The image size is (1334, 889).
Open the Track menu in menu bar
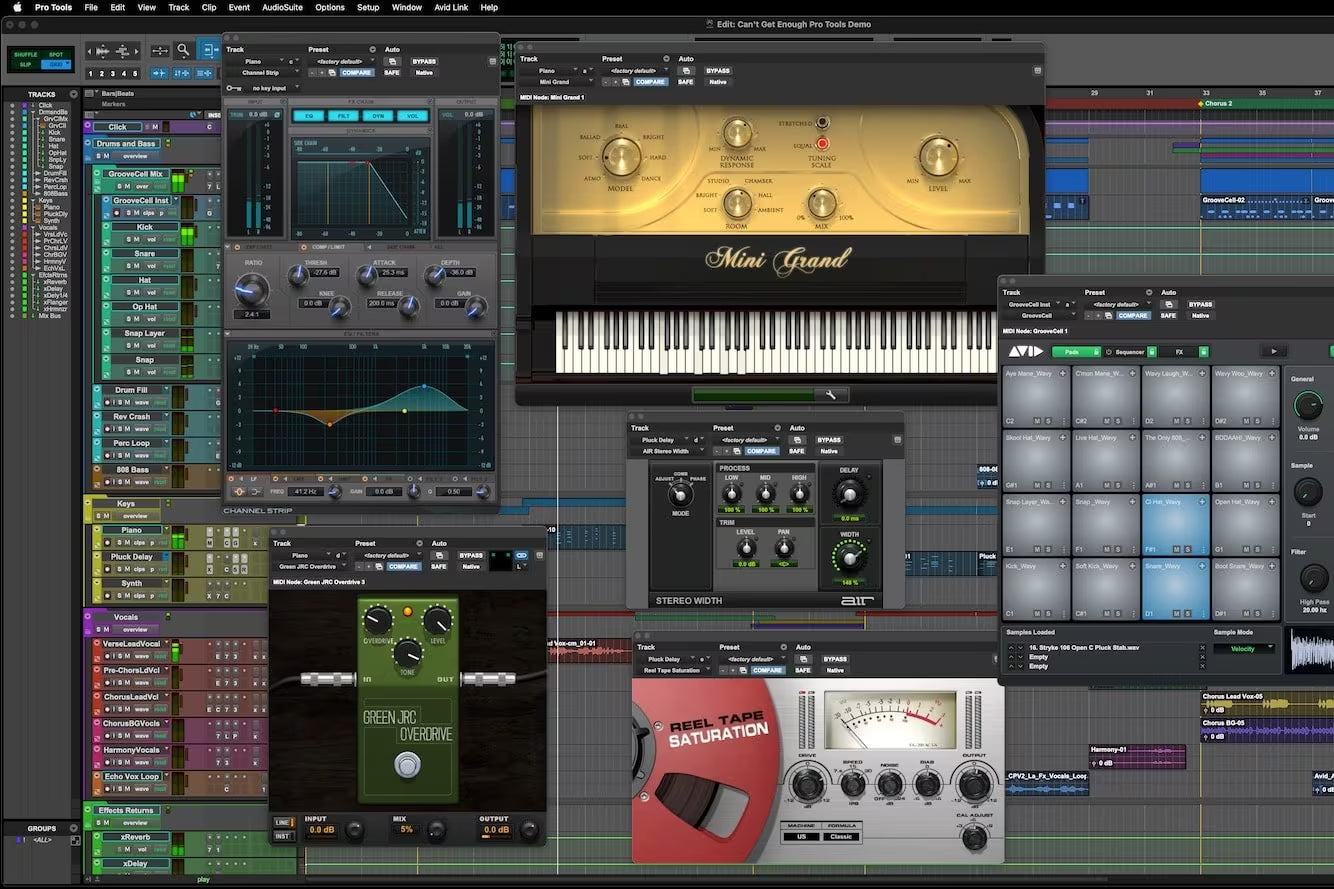click(178, 7)
